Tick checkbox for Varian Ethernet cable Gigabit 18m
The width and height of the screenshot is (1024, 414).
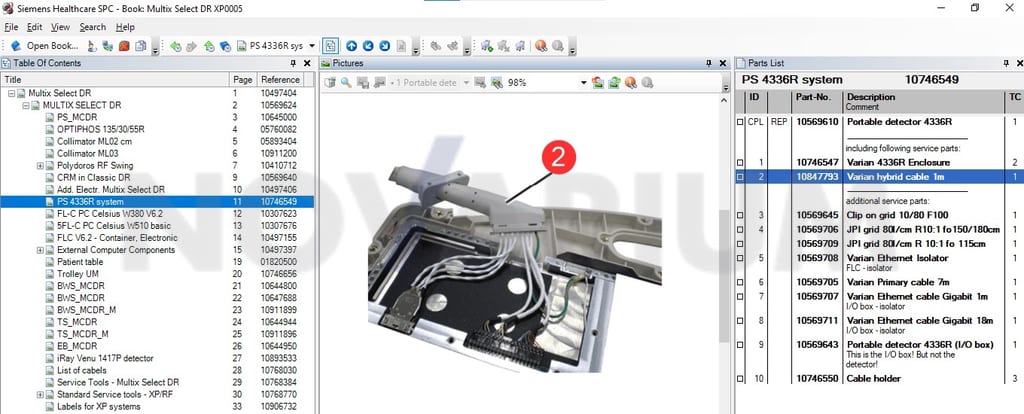[740, 321]
